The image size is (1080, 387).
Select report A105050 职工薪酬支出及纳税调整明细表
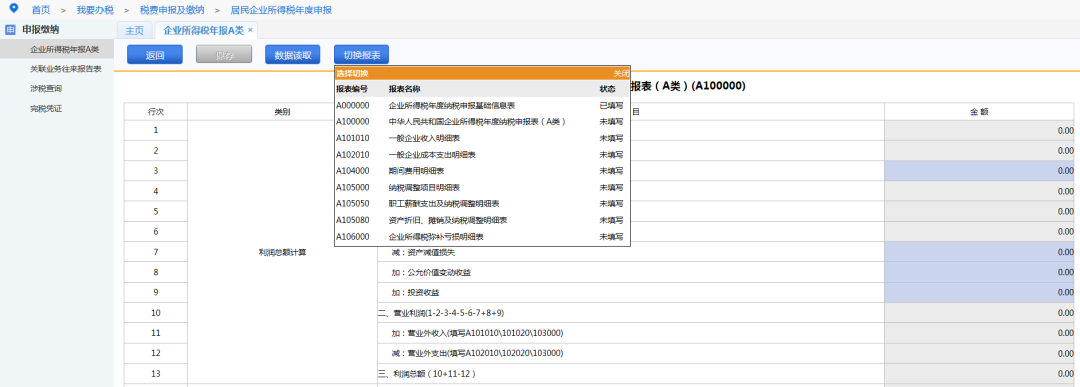click(482, 205)
